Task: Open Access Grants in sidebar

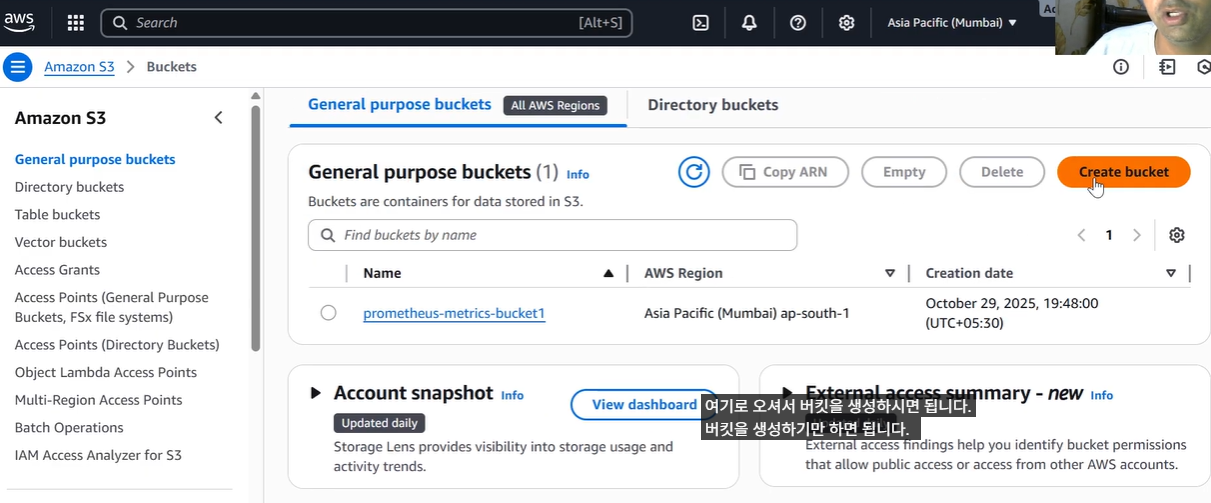Action: tap(57, 270)
